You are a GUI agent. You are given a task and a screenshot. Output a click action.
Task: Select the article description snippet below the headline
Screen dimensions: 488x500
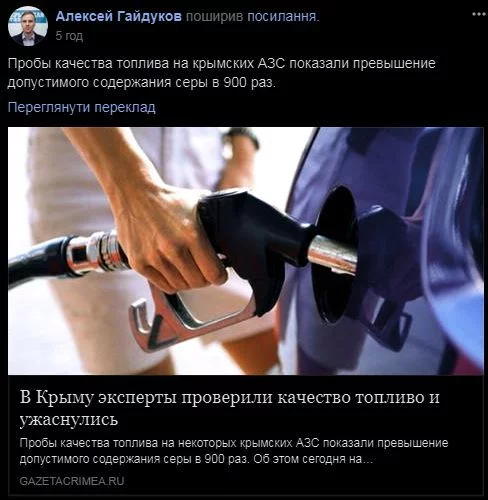click(234, 451)
